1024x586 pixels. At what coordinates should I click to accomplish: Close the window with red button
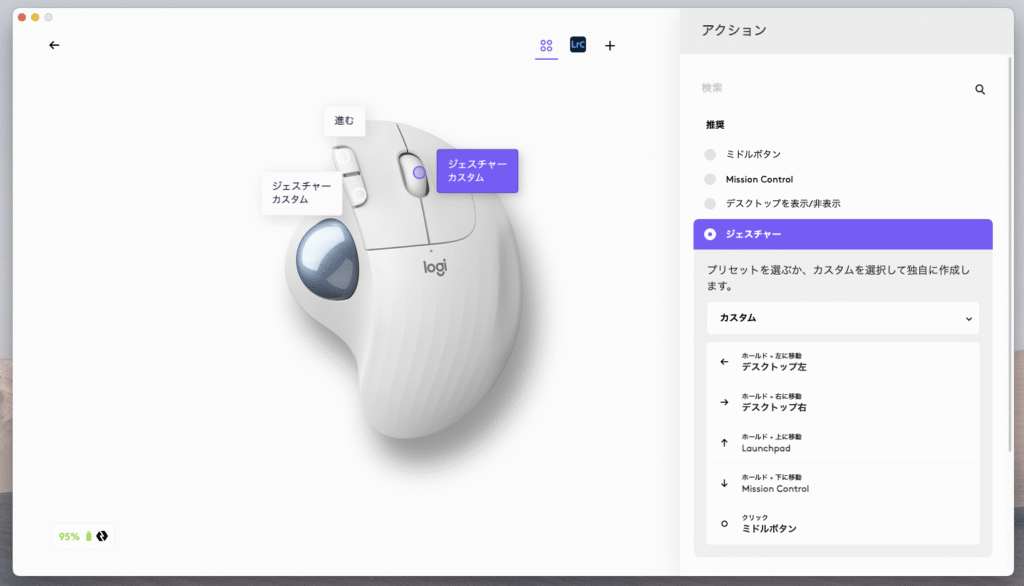[22, 18]
